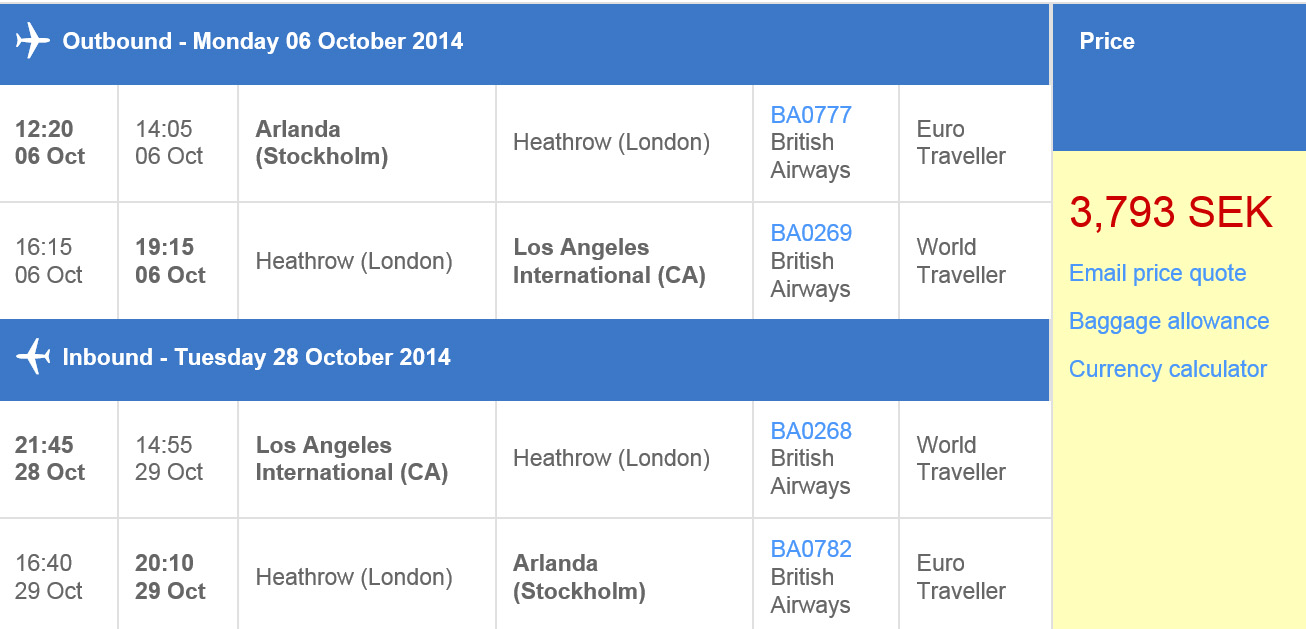1306x629 pixels.
Task: Select the 12:20 departure time cell
Action: (x=50, y=142)
